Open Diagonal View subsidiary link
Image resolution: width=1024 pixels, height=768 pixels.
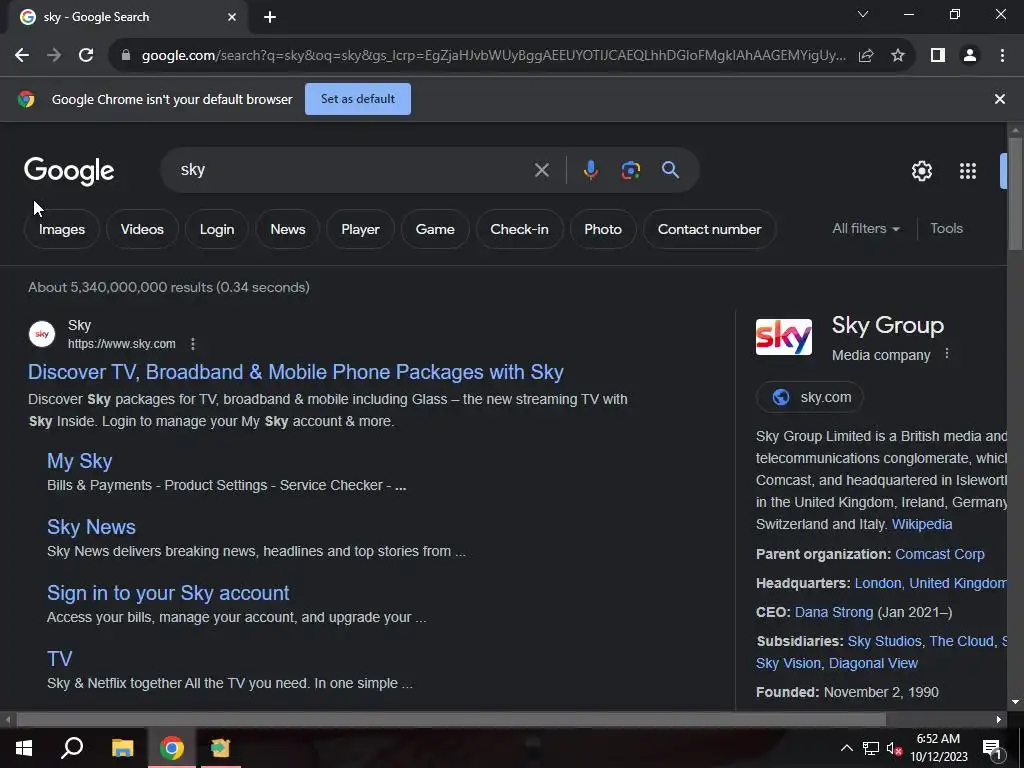[x=873, y=664]
